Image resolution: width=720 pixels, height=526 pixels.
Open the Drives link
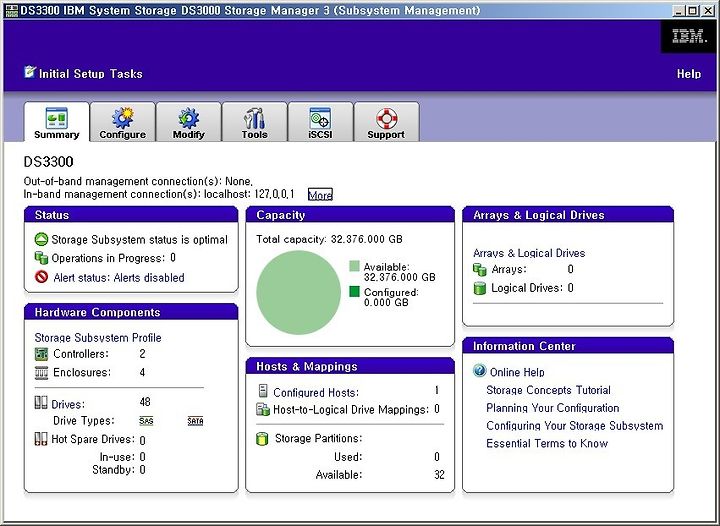(68, 404)
